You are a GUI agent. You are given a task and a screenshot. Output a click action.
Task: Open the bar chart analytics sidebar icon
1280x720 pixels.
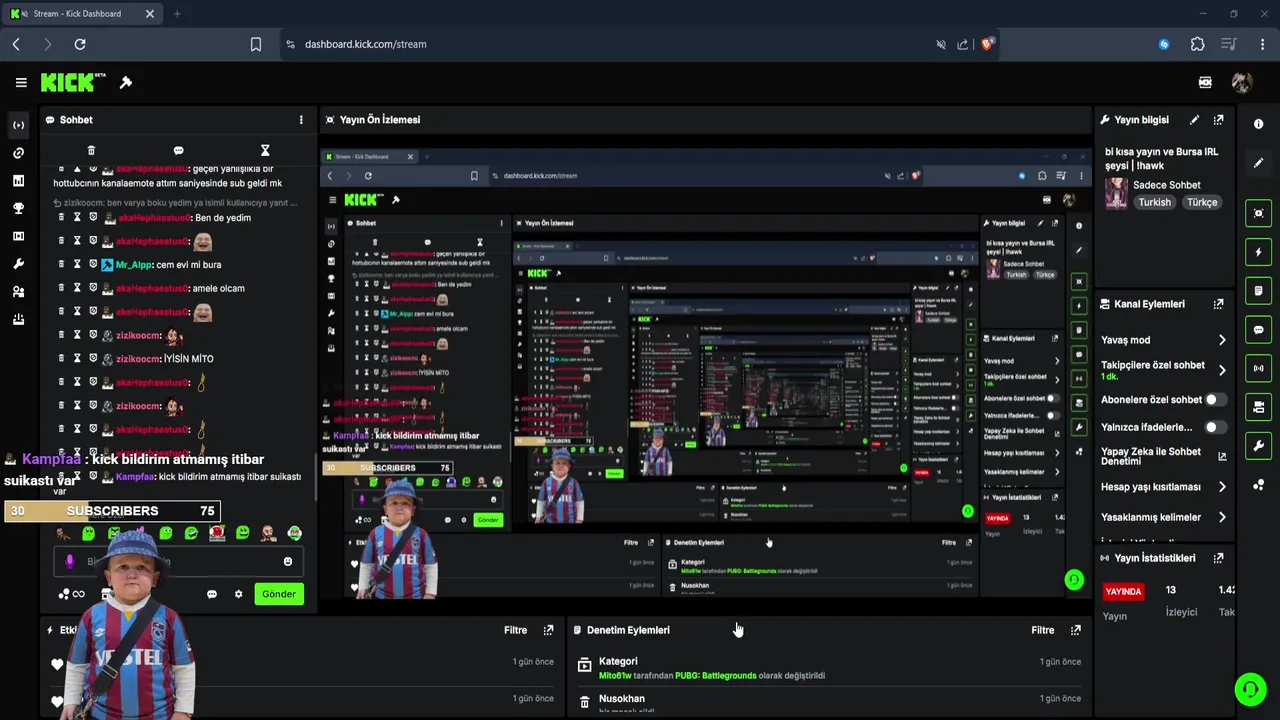(18, 181)
